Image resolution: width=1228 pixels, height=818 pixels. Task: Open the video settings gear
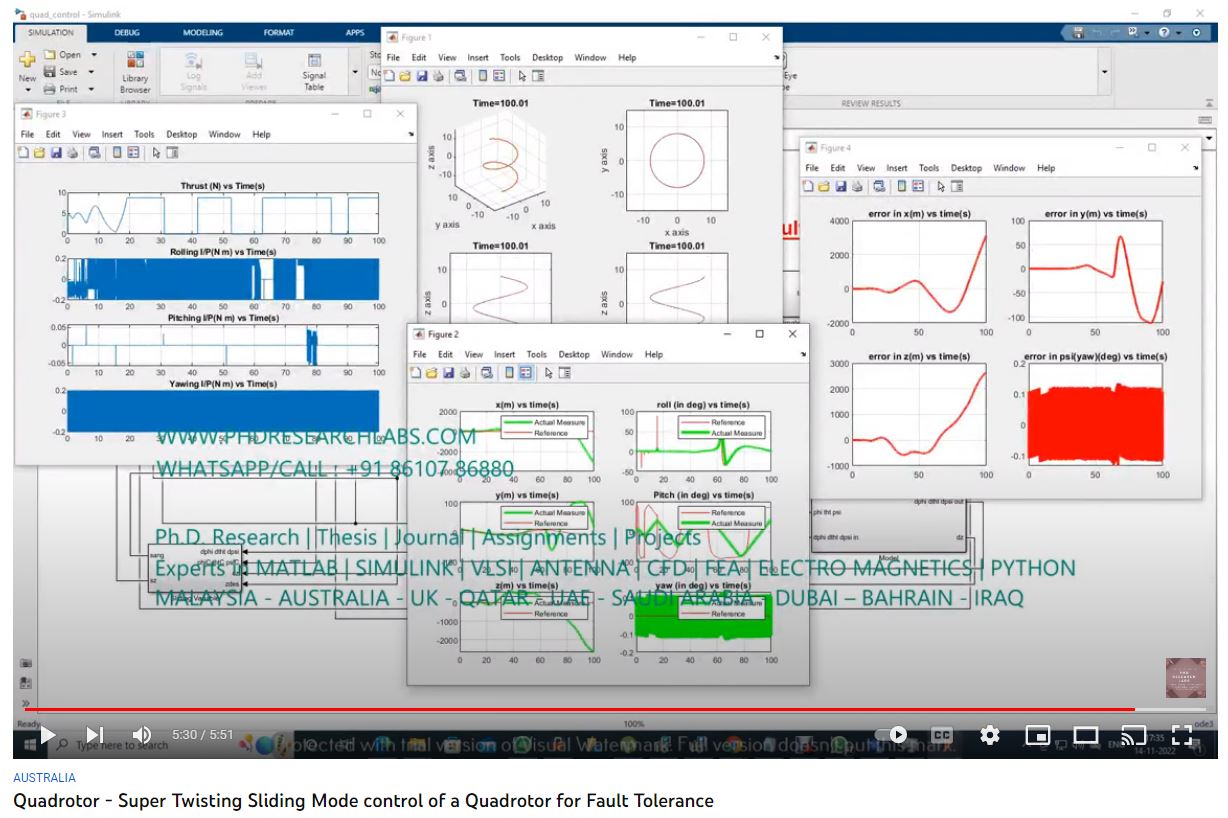coord(990,736)
